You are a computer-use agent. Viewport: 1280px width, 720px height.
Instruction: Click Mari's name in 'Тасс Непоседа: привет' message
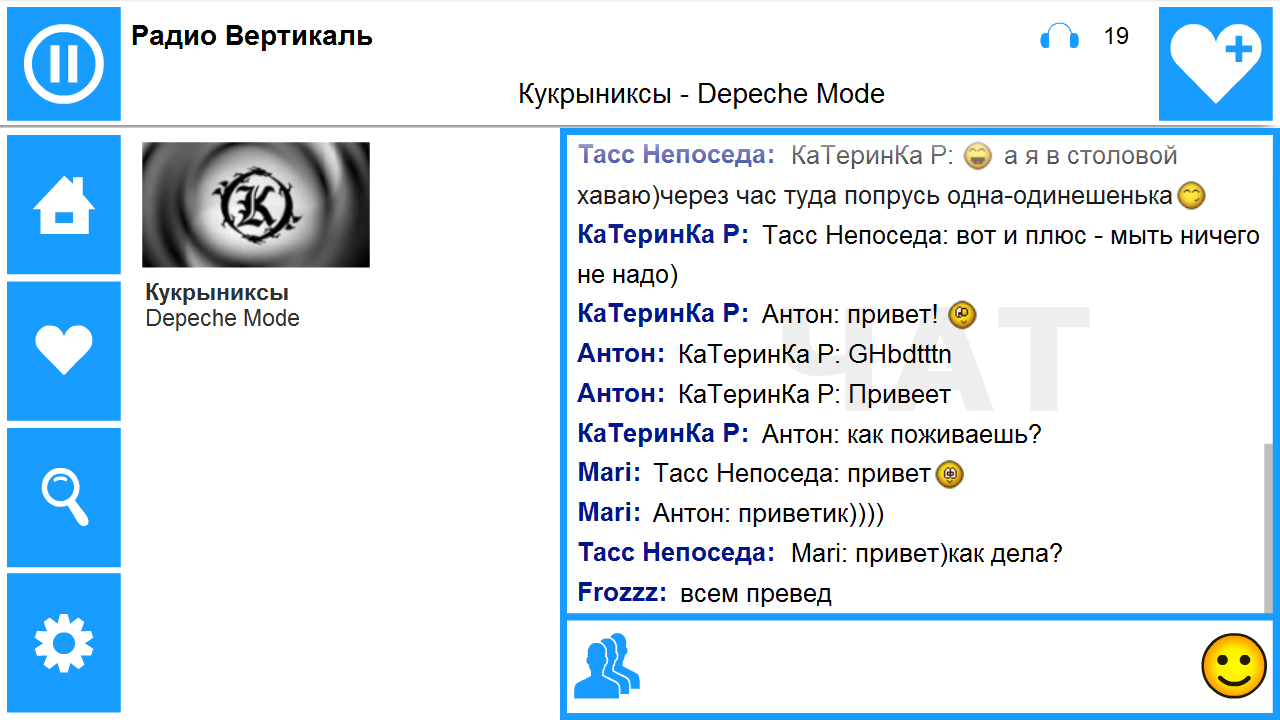pyautogui.click(x=609, y=473)
